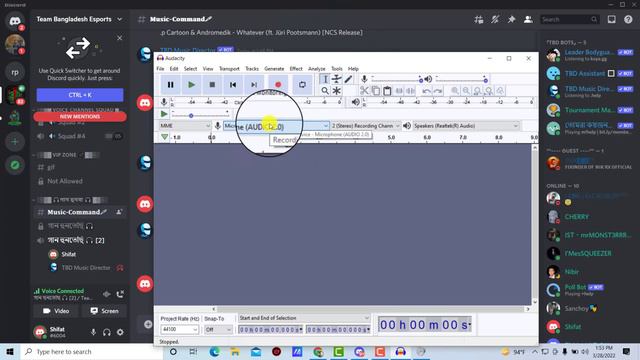Screen dimensions: 640x360
Task: Toggle Discord microphone mute
Action: [x=93, y=332]
